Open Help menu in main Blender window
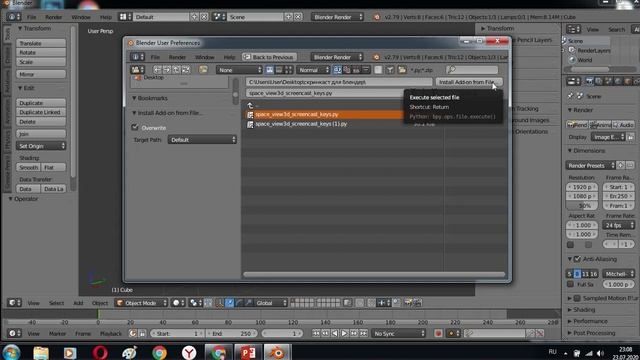 (106, 17)
